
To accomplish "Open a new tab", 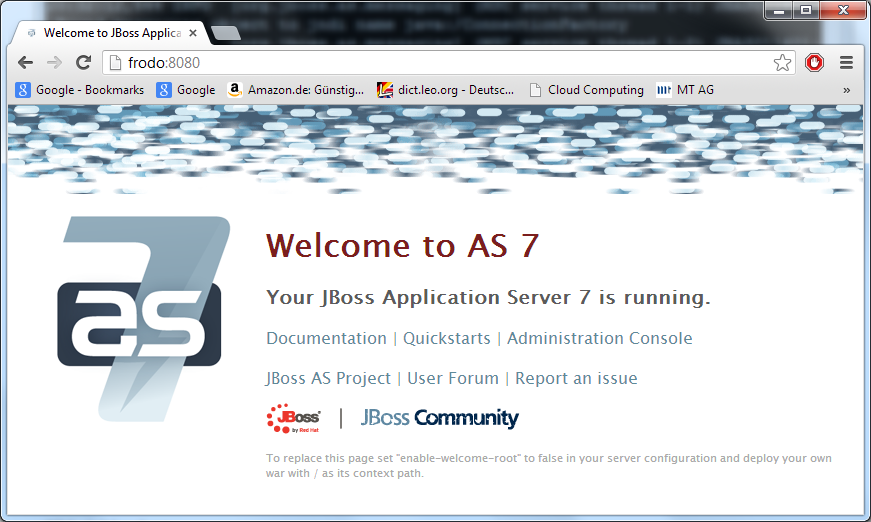I will click(226, 33).
